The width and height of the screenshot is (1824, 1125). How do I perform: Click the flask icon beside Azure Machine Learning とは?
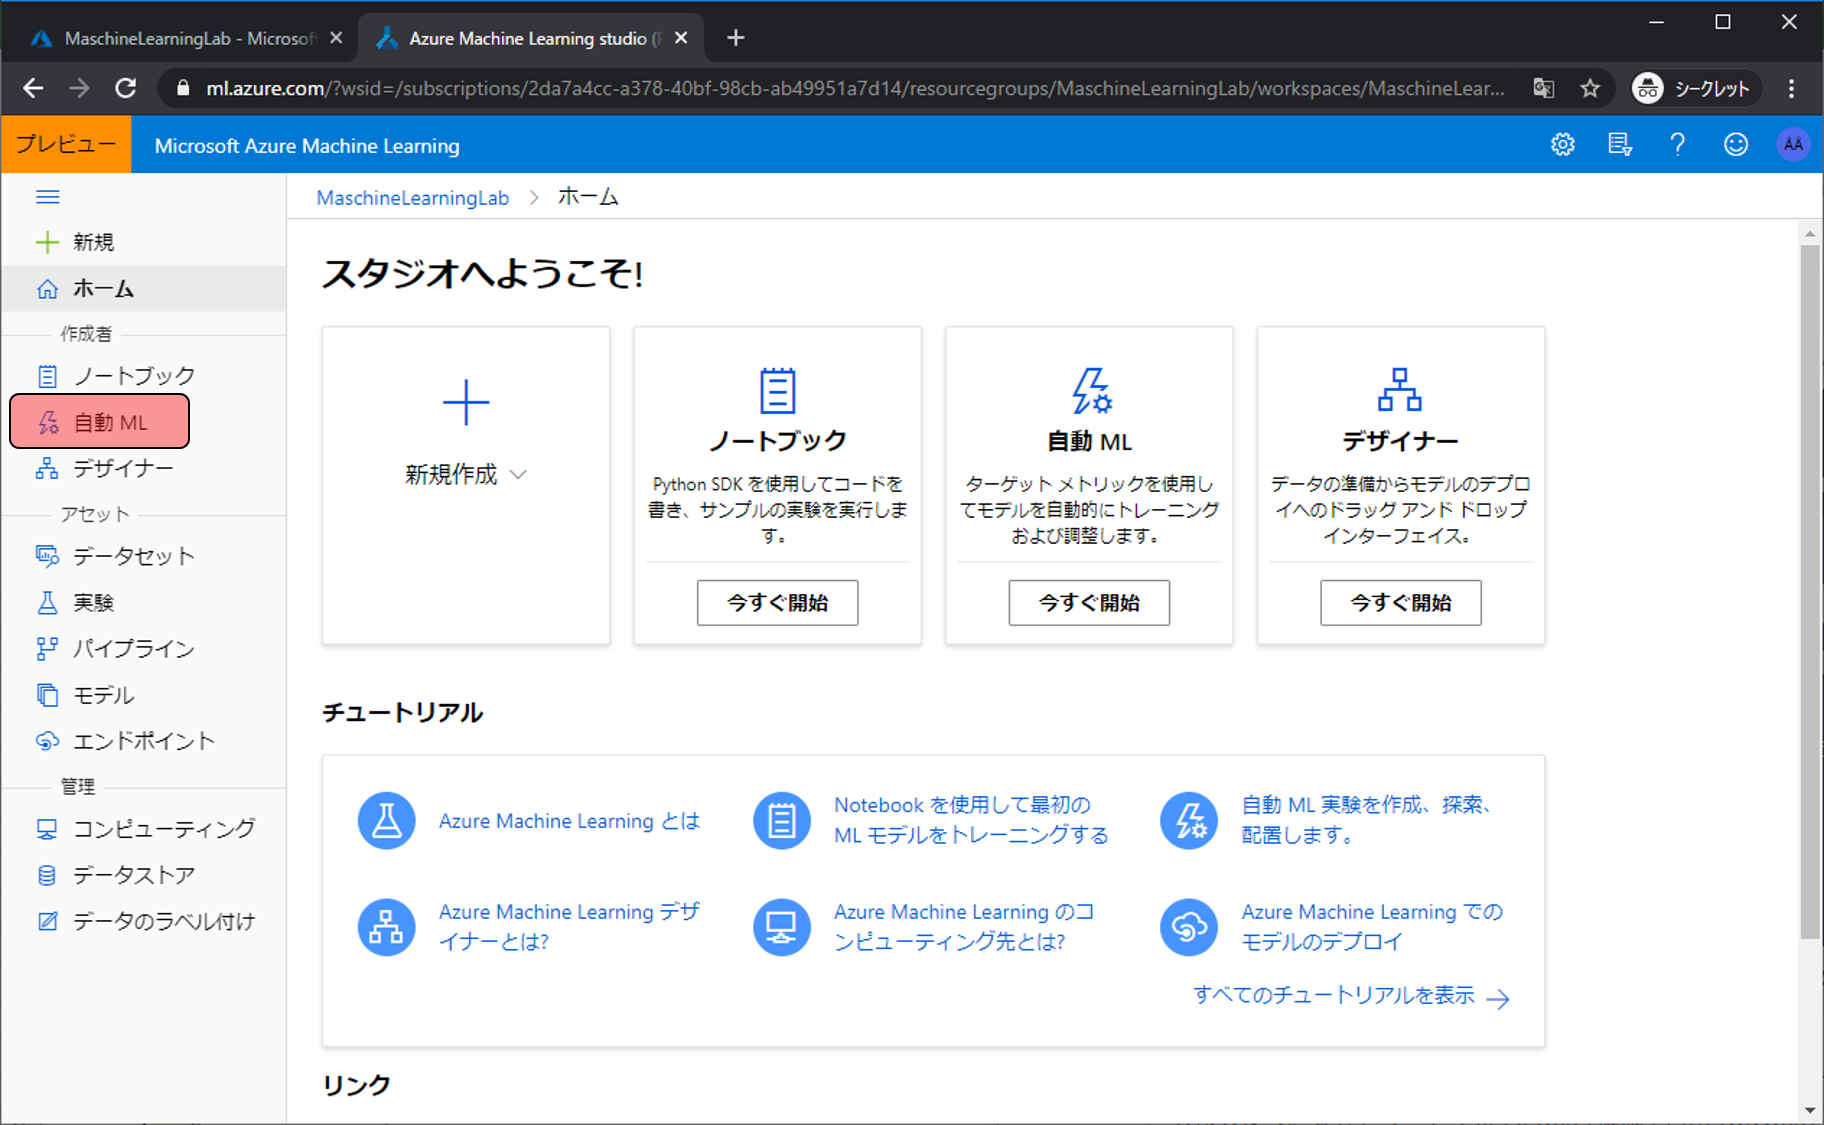[x=387, y=821]
